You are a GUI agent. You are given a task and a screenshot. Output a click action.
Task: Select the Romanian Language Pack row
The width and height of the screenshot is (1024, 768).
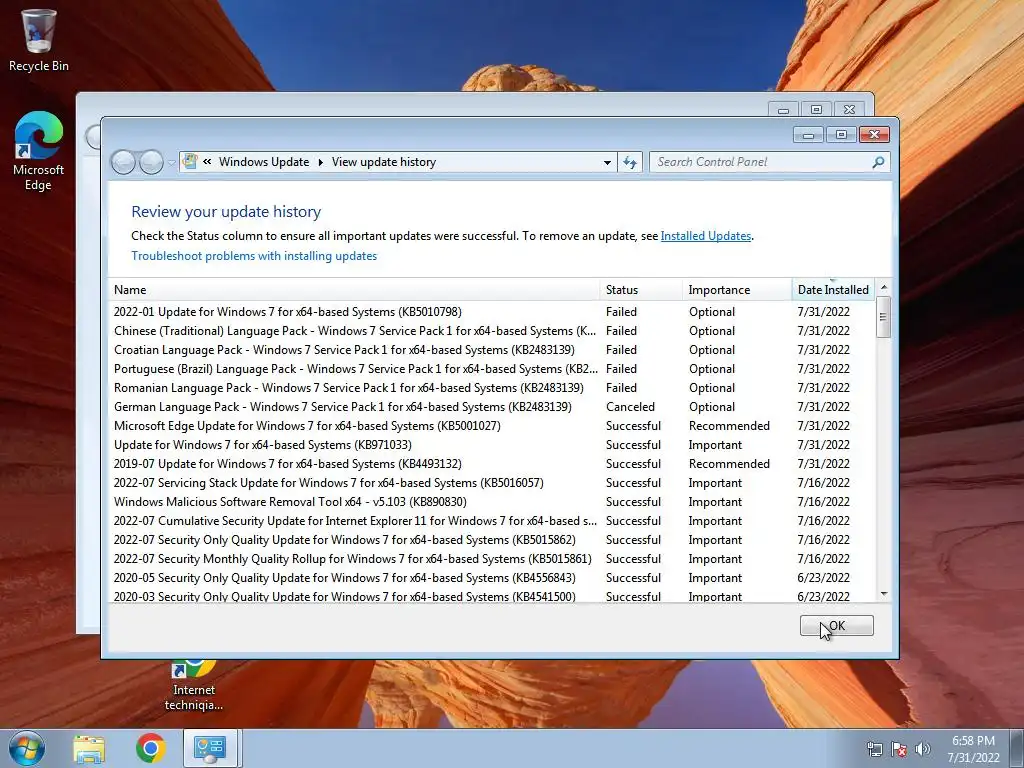491,388
